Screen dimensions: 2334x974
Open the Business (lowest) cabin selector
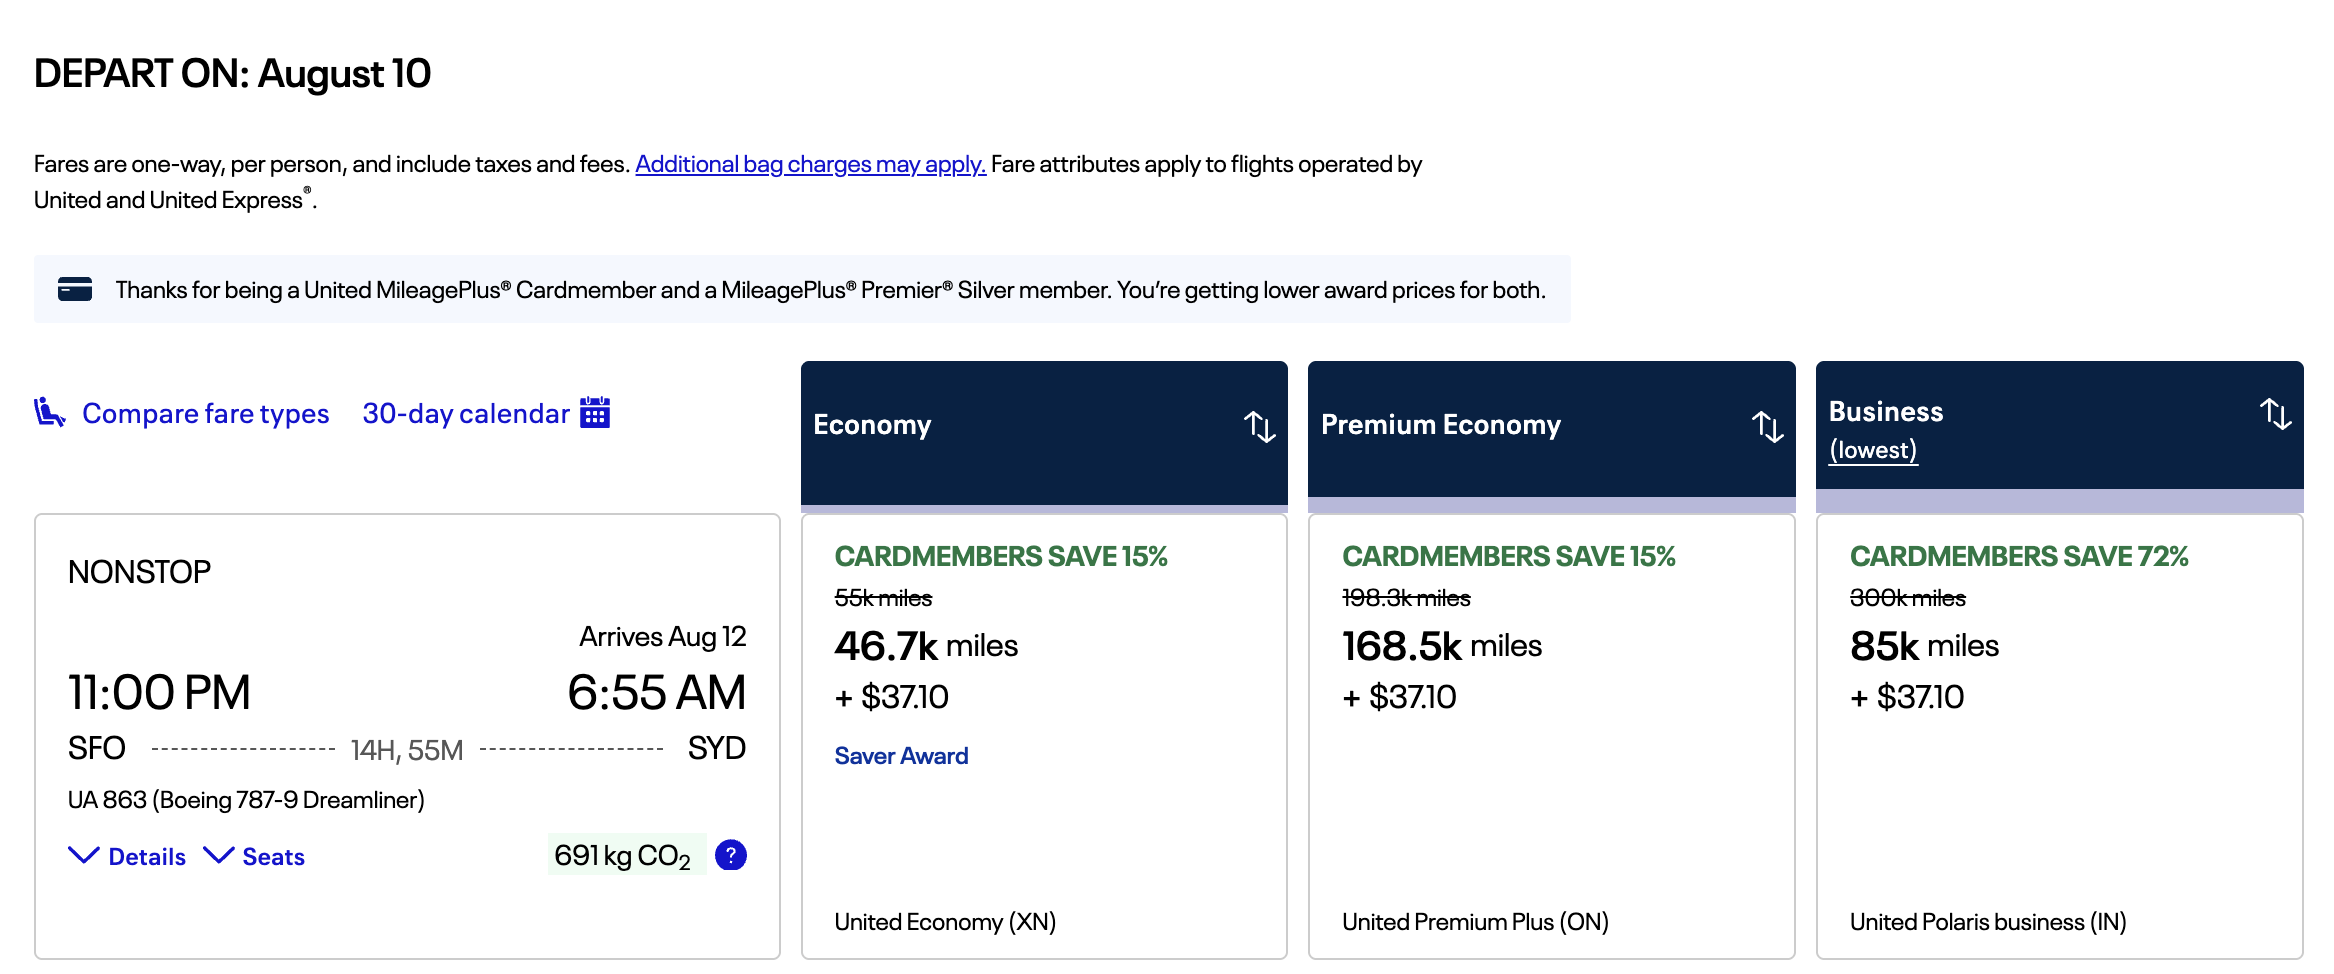(x=1872, y=450)
